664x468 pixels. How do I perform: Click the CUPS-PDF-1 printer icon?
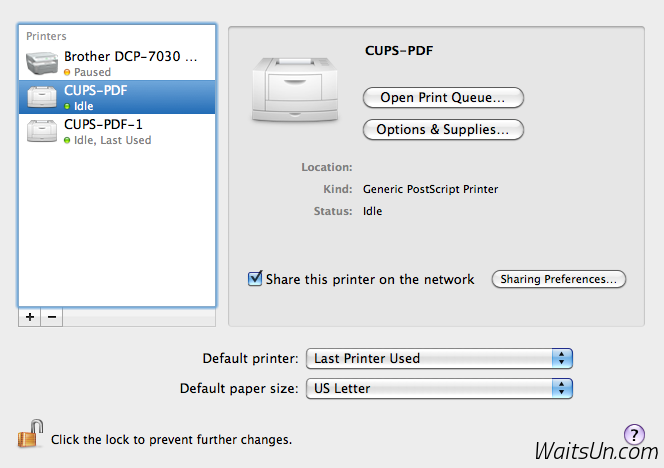[x=42, y=130]
